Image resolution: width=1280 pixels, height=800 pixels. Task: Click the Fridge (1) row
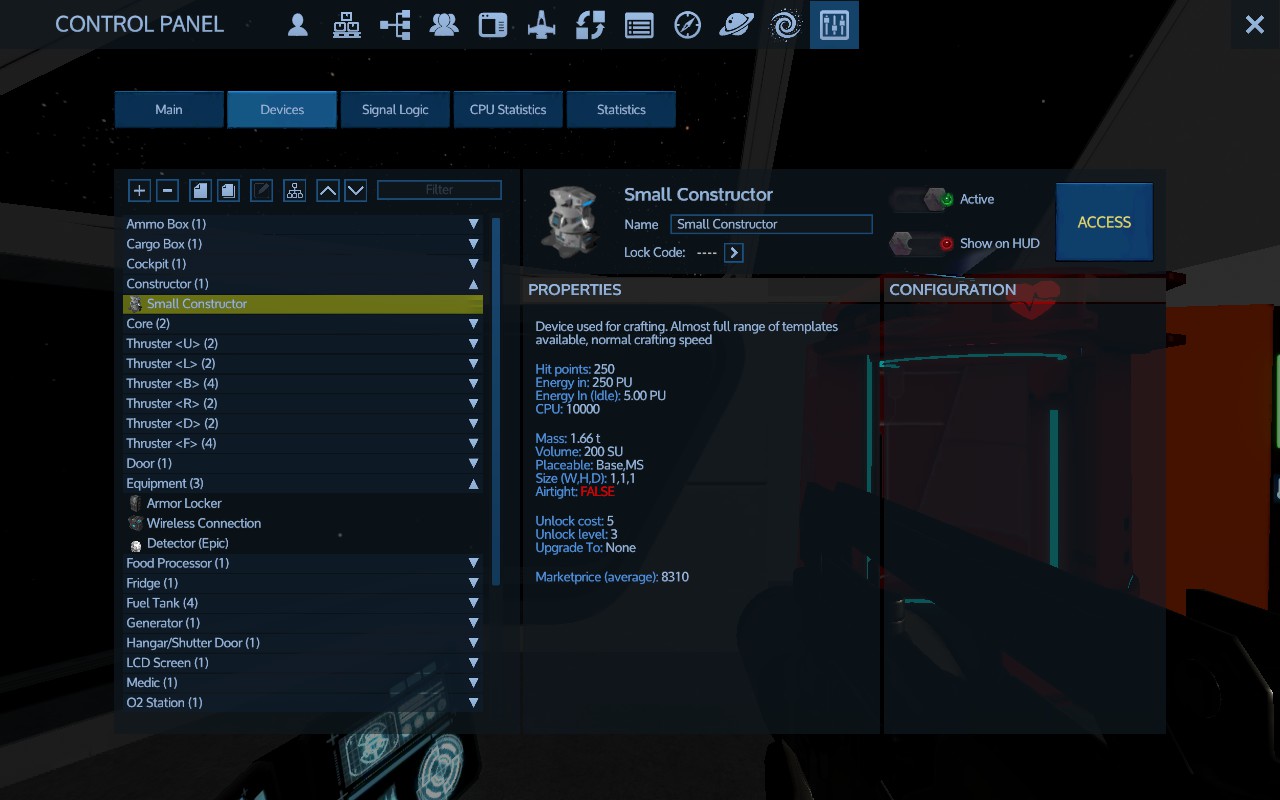click(303, 583)
